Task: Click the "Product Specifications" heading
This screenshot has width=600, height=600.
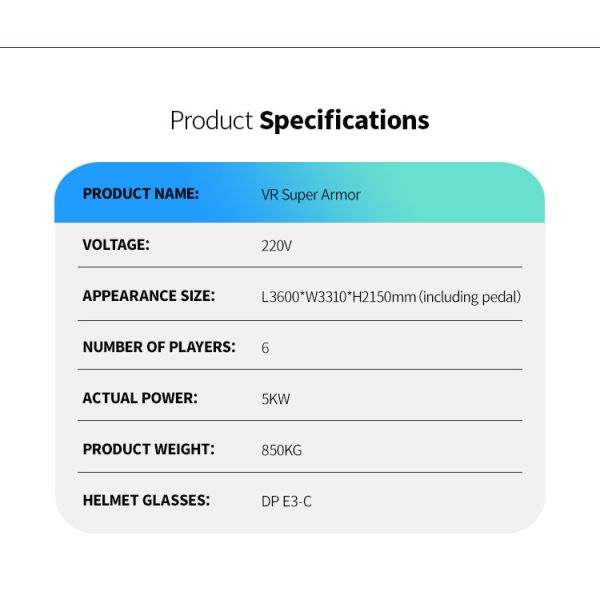Action: point(299,121)
